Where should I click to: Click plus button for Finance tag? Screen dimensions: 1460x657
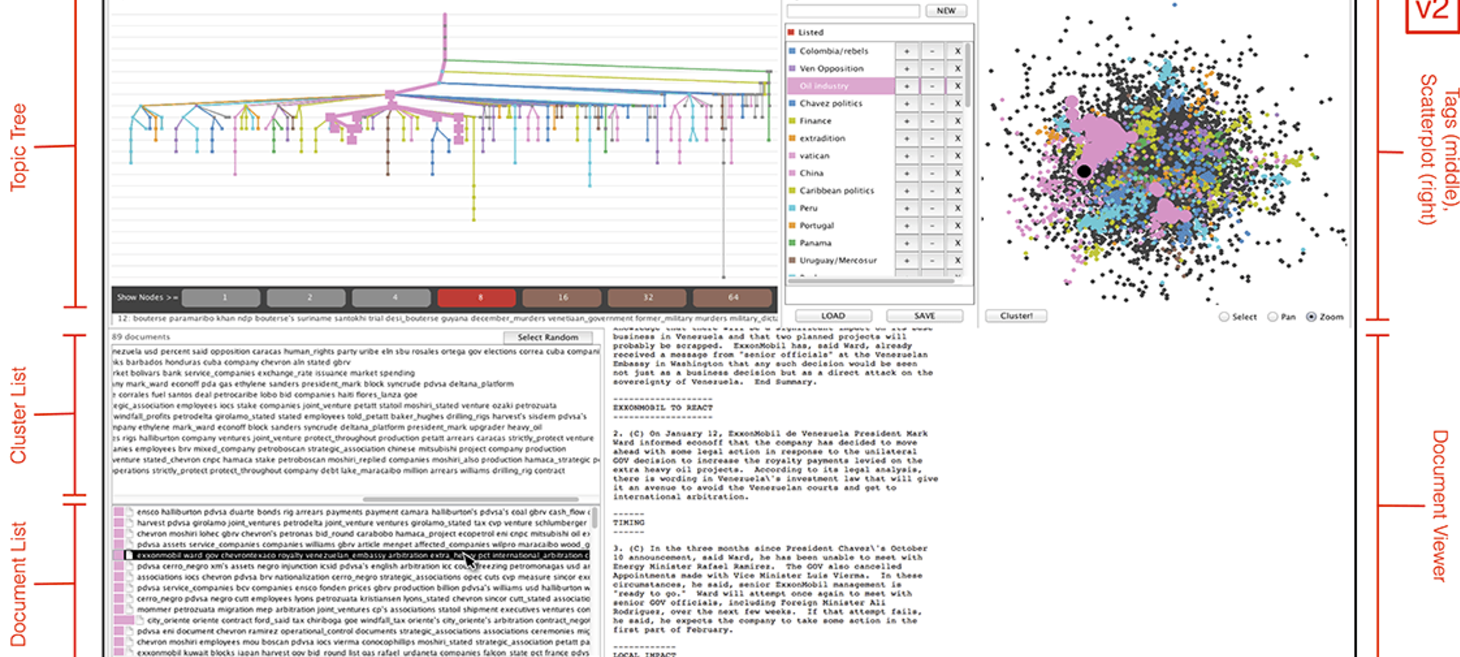[906, 121]
